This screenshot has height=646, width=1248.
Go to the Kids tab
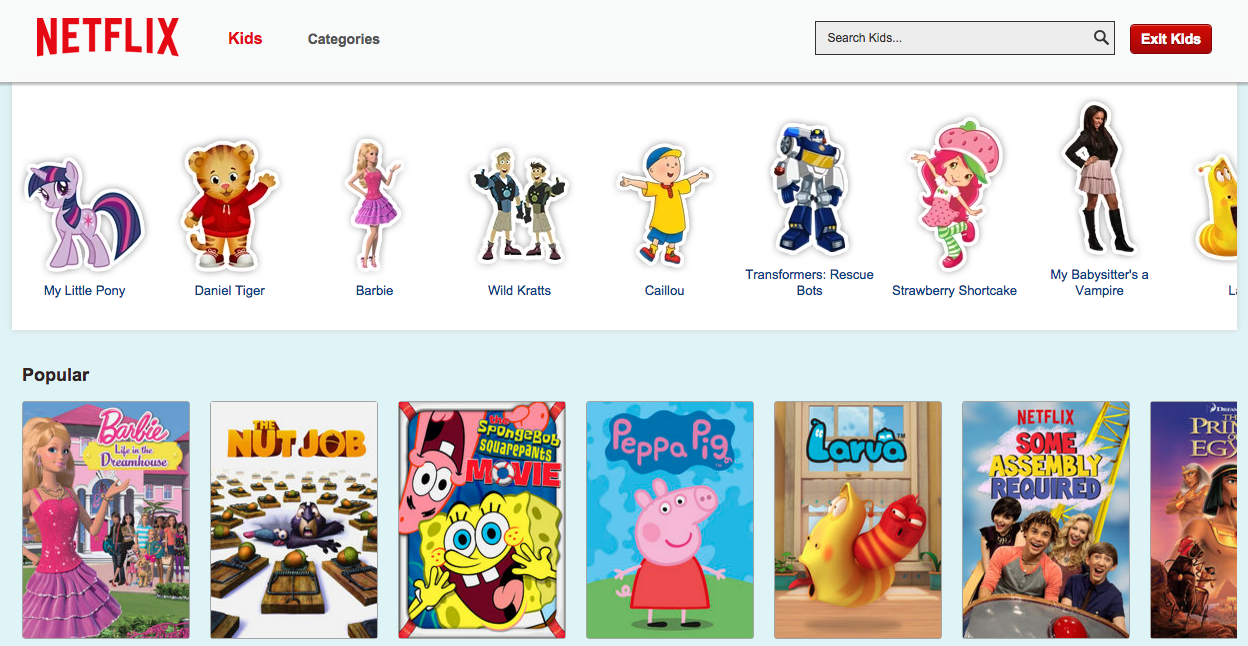245,38
